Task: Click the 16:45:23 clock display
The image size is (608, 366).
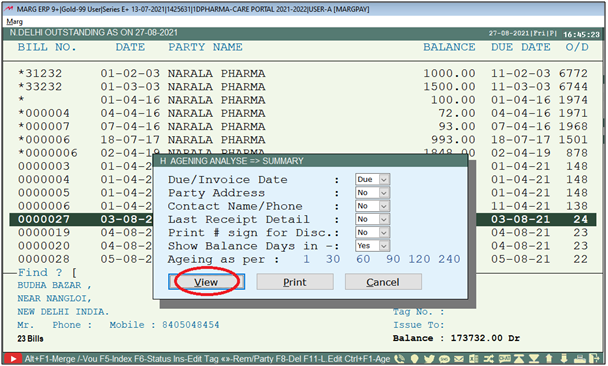Action: pyautogui.click(x=581, y=34)
